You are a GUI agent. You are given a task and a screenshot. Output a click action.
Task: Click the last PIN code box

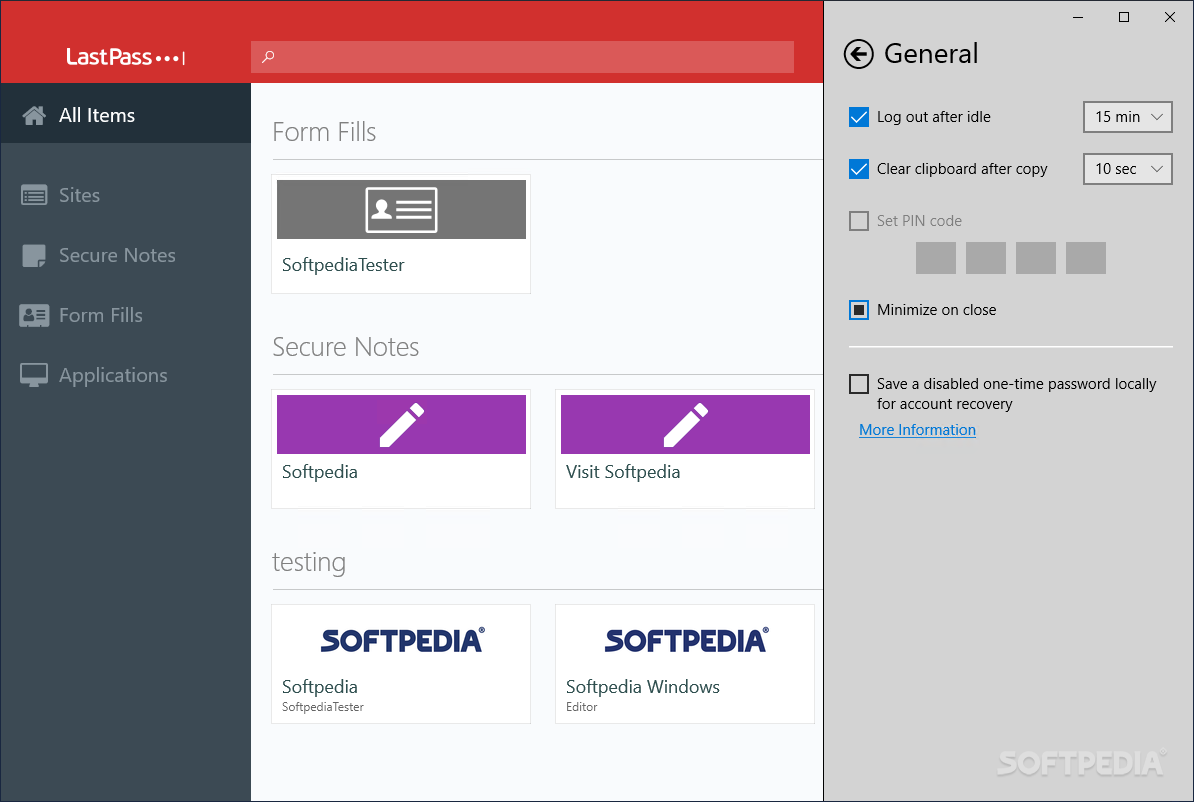pos(1085,258)
